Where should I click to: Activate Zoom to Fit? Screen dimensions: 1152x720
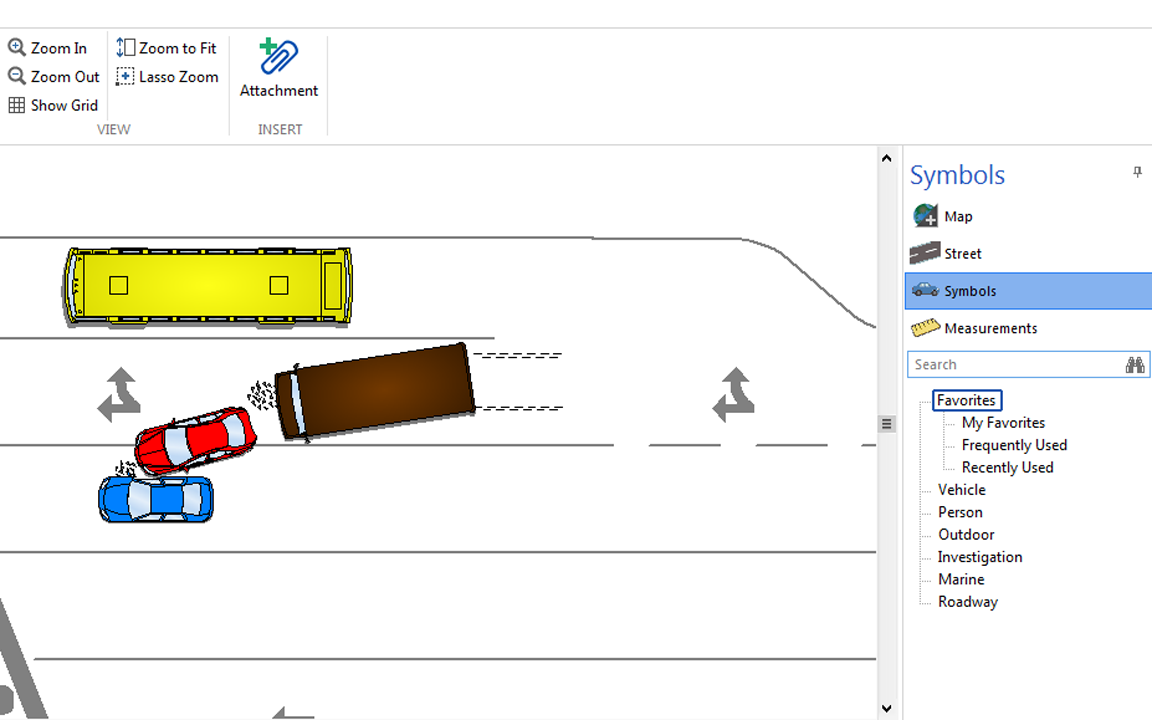tap(166, 47)
